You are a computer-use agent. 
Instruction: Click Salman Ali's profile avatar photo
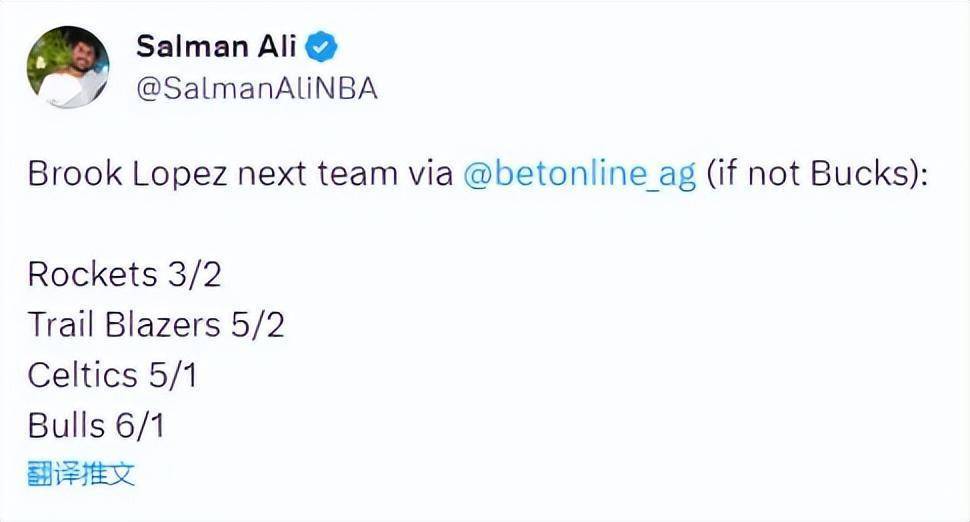pos(67,67)
